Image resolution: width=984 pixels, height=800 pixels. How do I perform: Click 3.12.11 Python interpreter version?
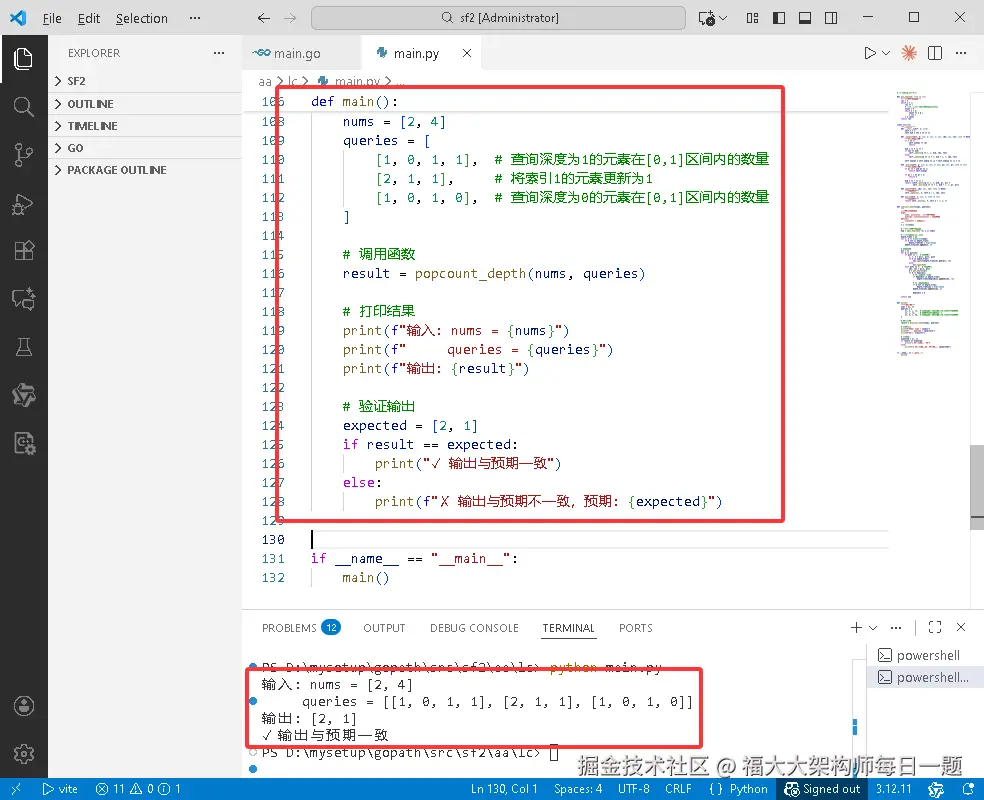tap(894, 789)
